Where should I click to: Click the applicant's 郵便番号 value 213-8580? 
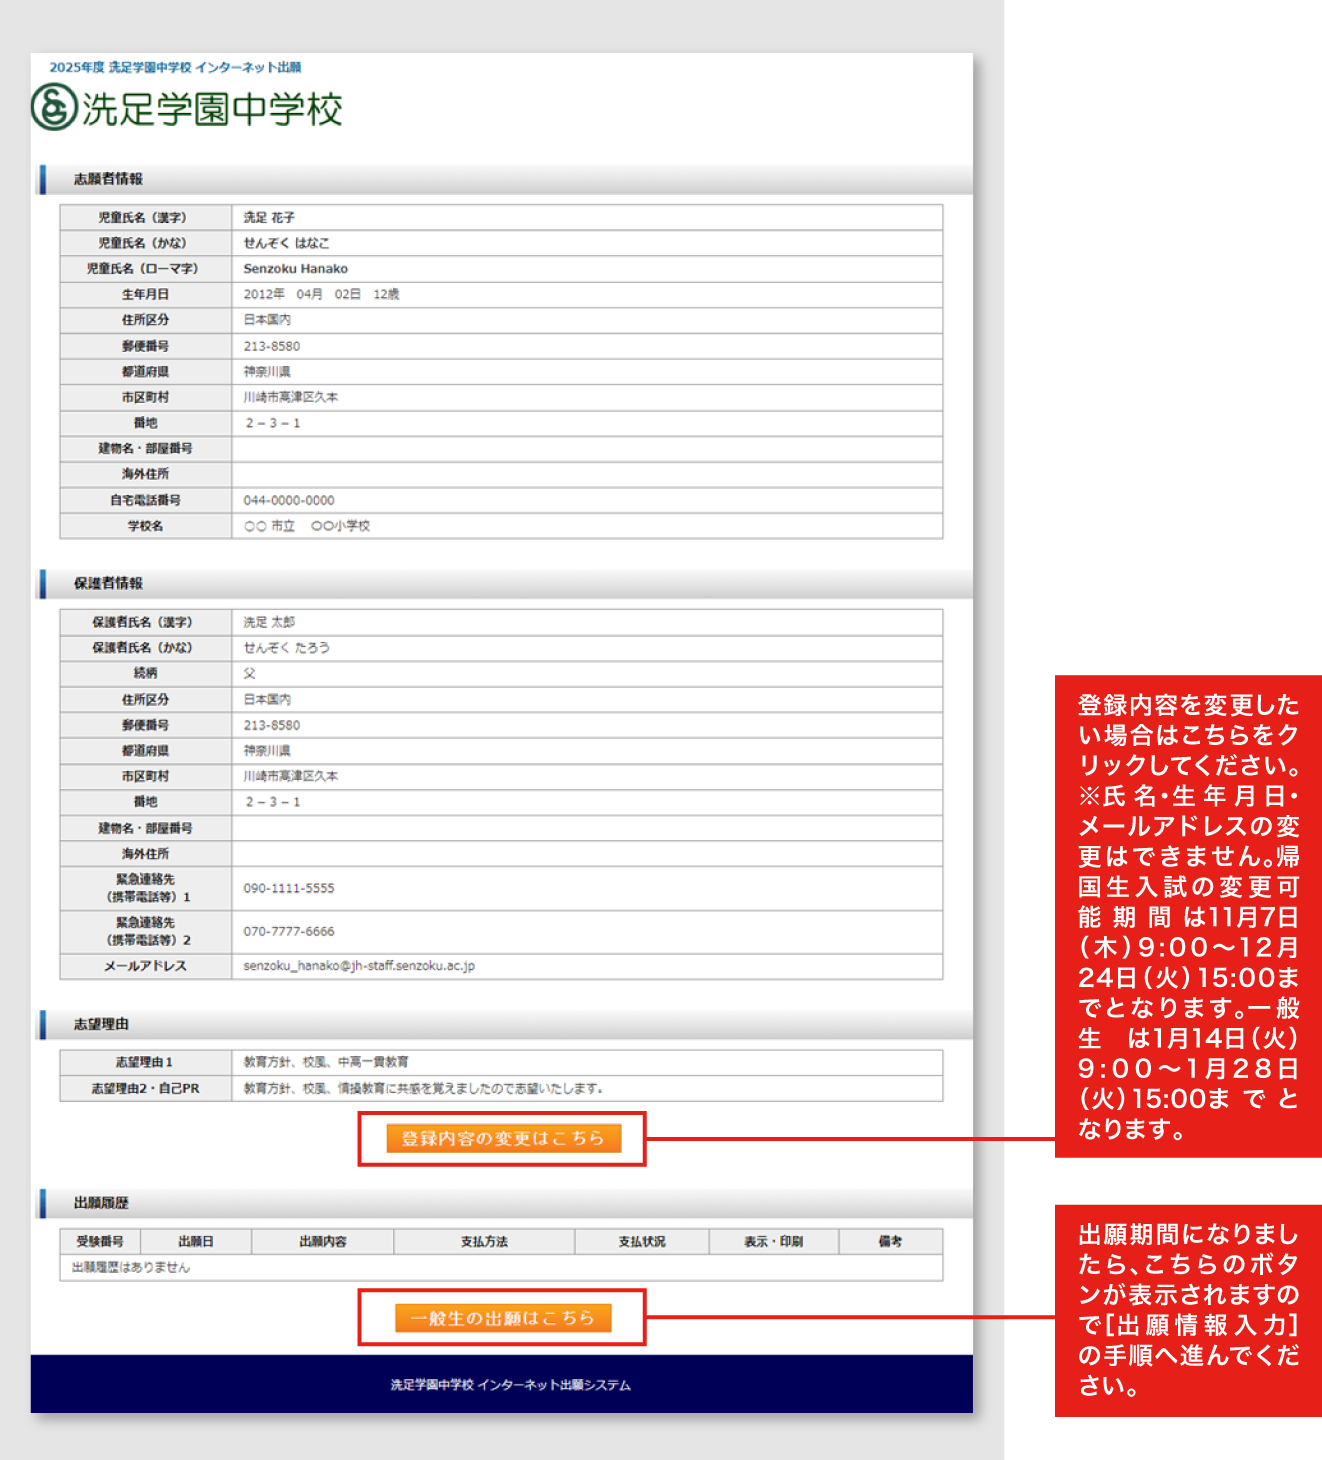point(272,346)
